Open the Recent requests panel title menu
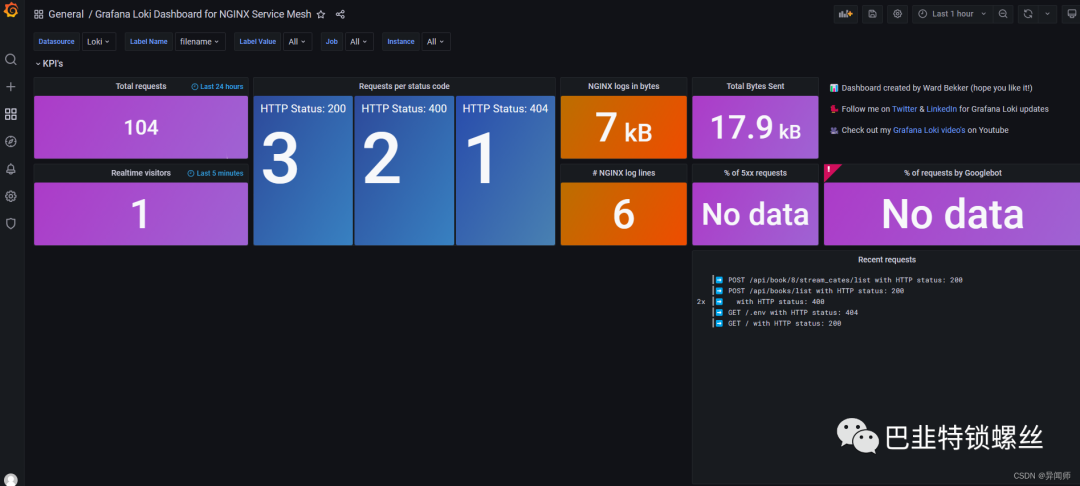1080x486 pixels. click(886, 260)
